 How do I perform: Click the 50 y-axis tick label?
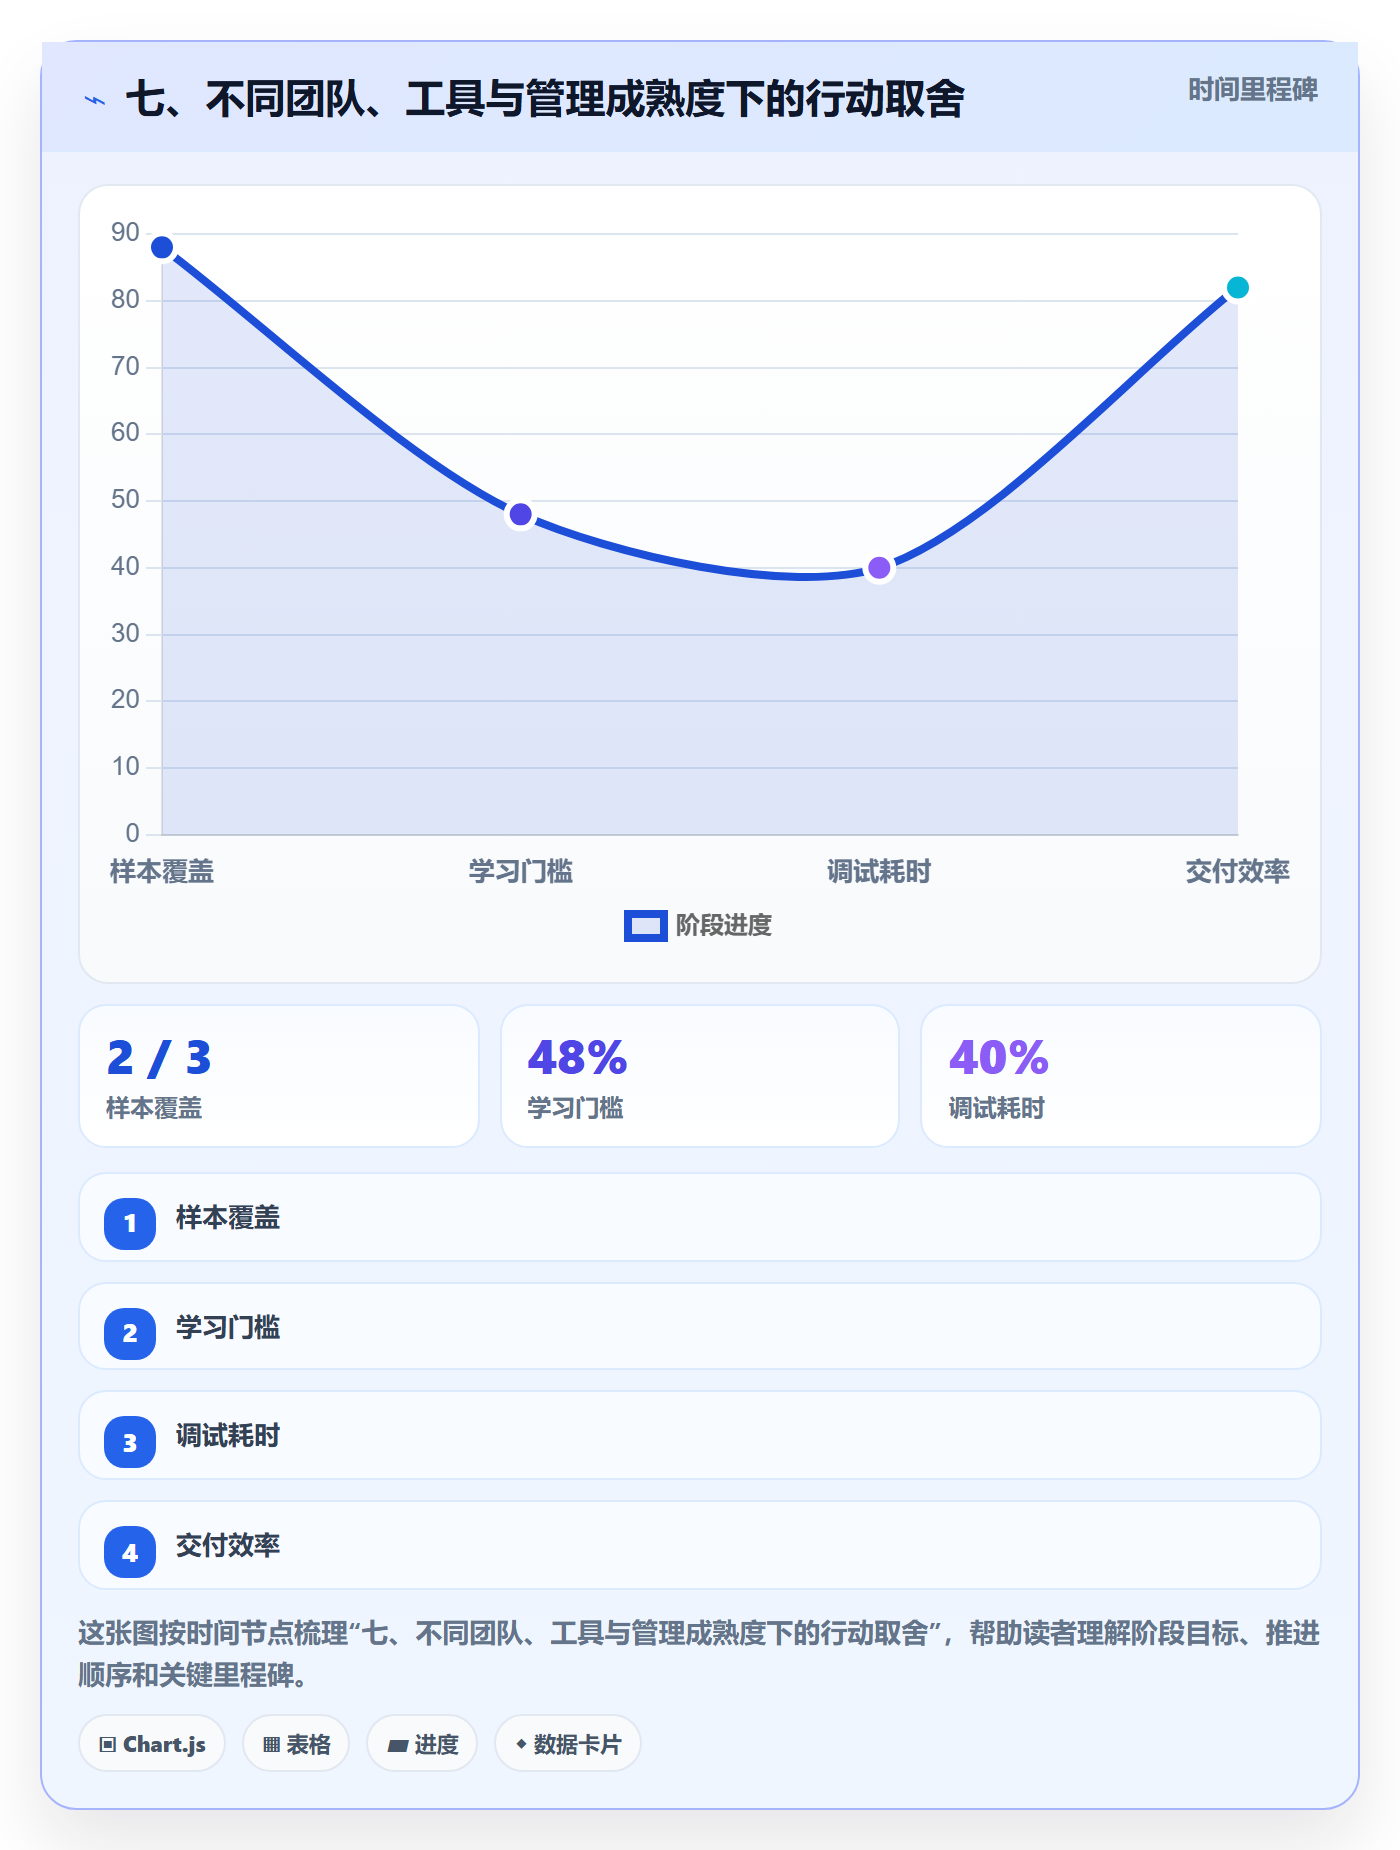[x=125, y=500]
